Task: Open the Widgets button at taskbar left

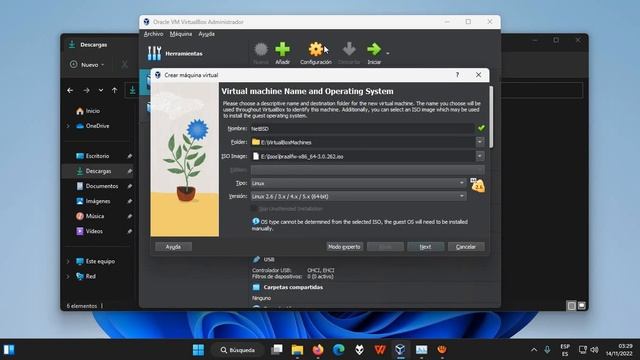Action: tap(9, 350)
